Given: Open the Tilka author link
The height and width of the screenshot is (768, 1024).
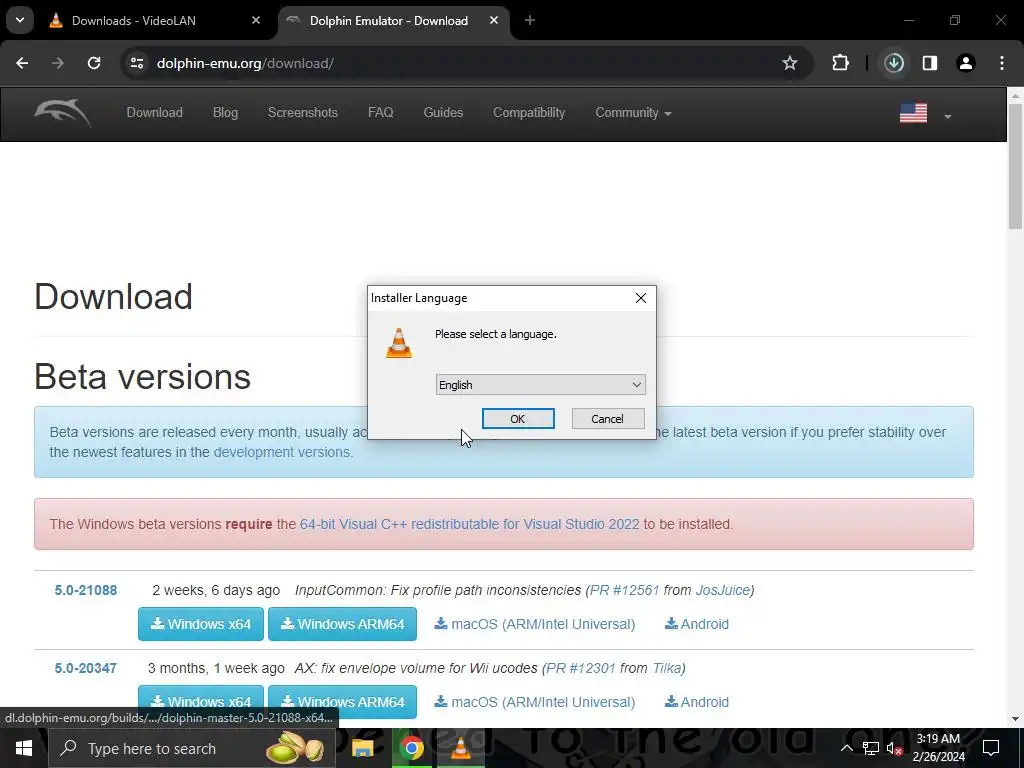Looking at the screenshot, I should click(667, 668).
